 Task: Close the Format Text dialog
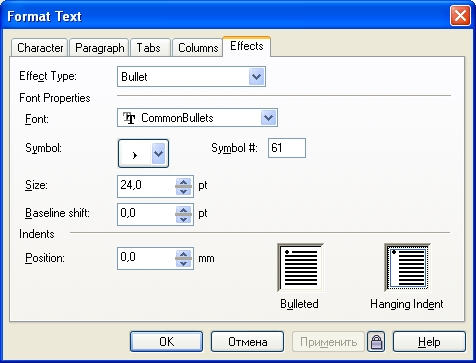pyautogui.click(x=460, y=16)
